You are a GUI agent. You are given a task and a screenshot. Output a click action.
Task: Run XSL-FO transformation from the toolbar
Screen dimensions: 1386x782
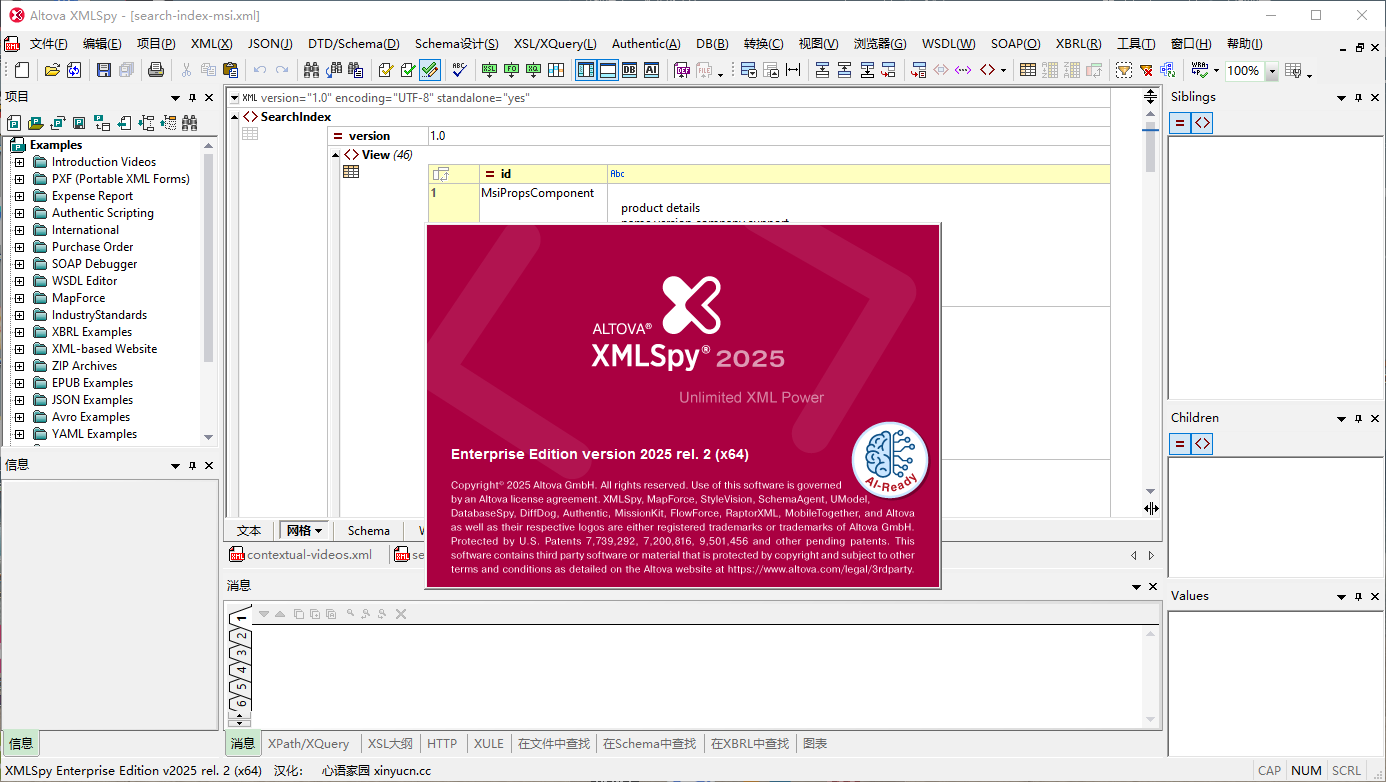click(511, 70)
